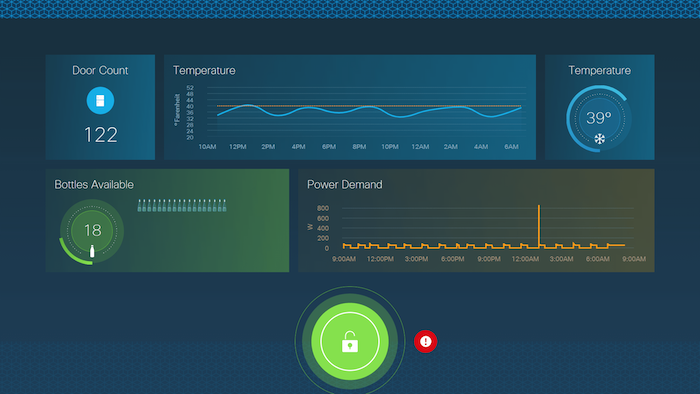Click the row of bottle icons
700x394 pixels.
[x=182, y=206]
